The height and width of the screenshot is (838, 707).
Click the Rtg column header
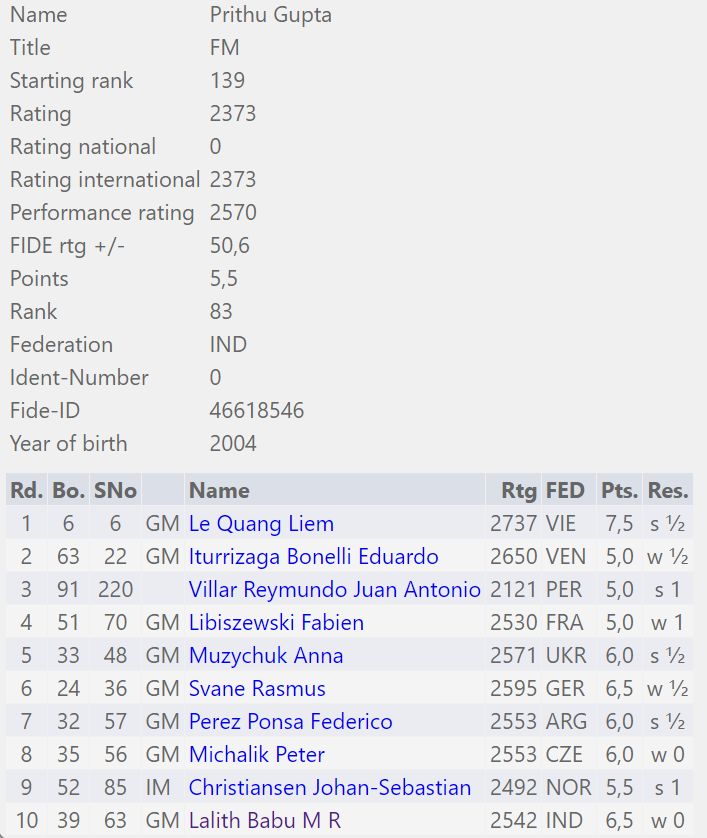point(519,491)
